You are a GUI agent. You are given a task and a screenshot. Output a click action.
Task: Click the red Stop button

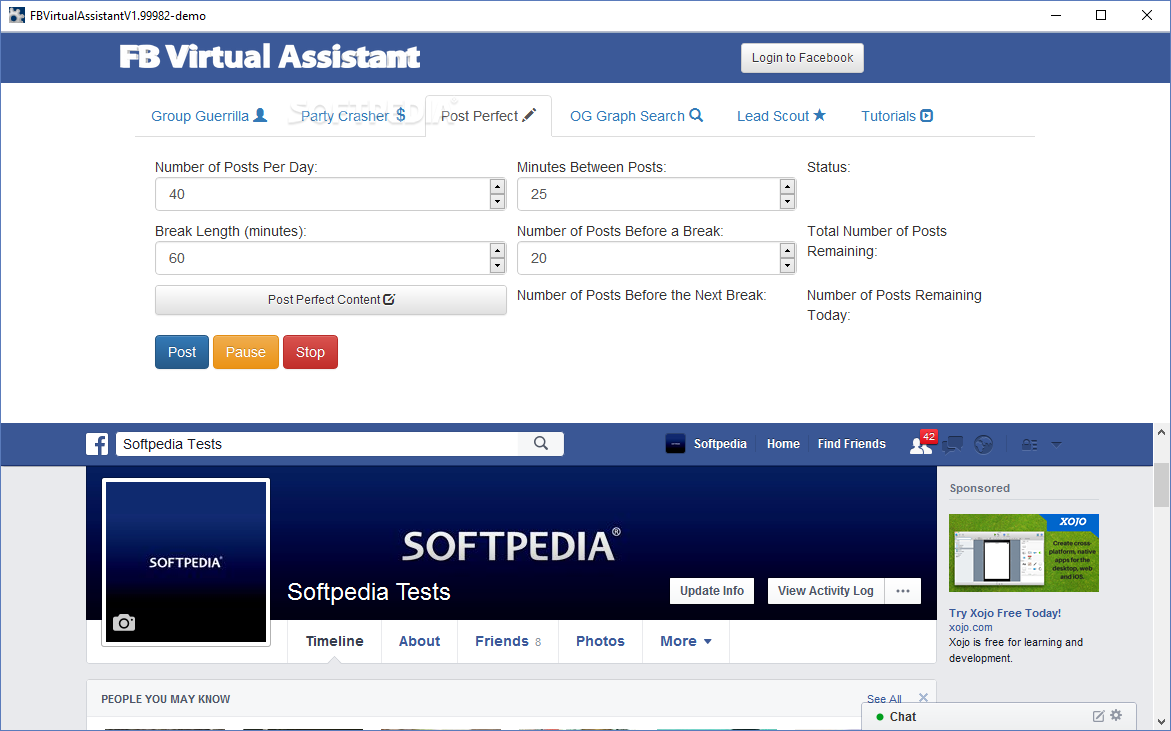pos(310,352)
